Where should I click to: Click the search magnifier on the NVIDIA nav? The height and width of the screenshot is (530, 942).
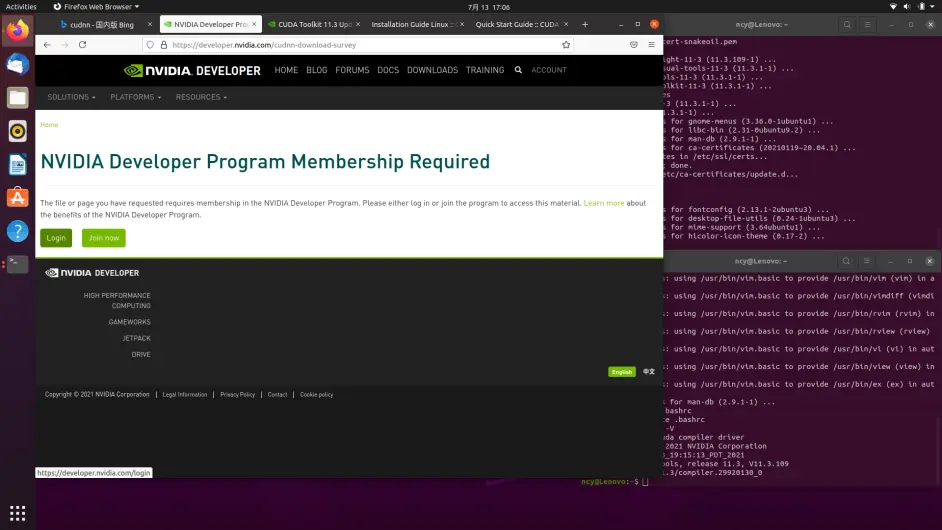tap(518, 70)
